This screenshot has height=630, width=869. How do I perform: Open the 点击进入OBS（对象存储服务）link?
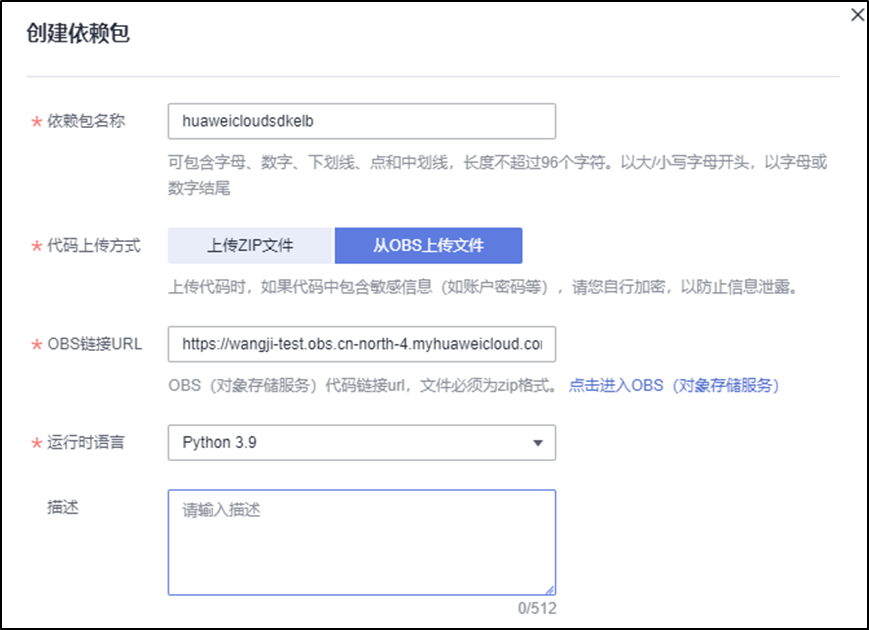click(673, 385)
